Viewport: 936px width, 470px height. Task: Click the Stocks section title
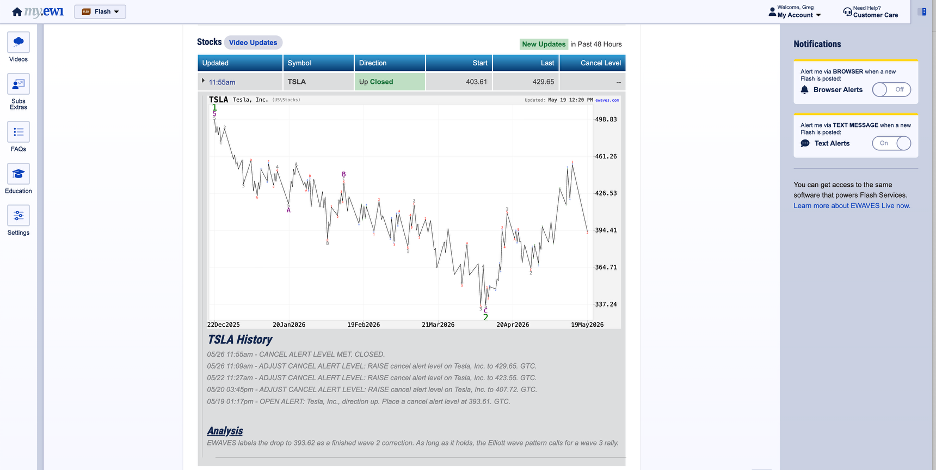point(209,42)
